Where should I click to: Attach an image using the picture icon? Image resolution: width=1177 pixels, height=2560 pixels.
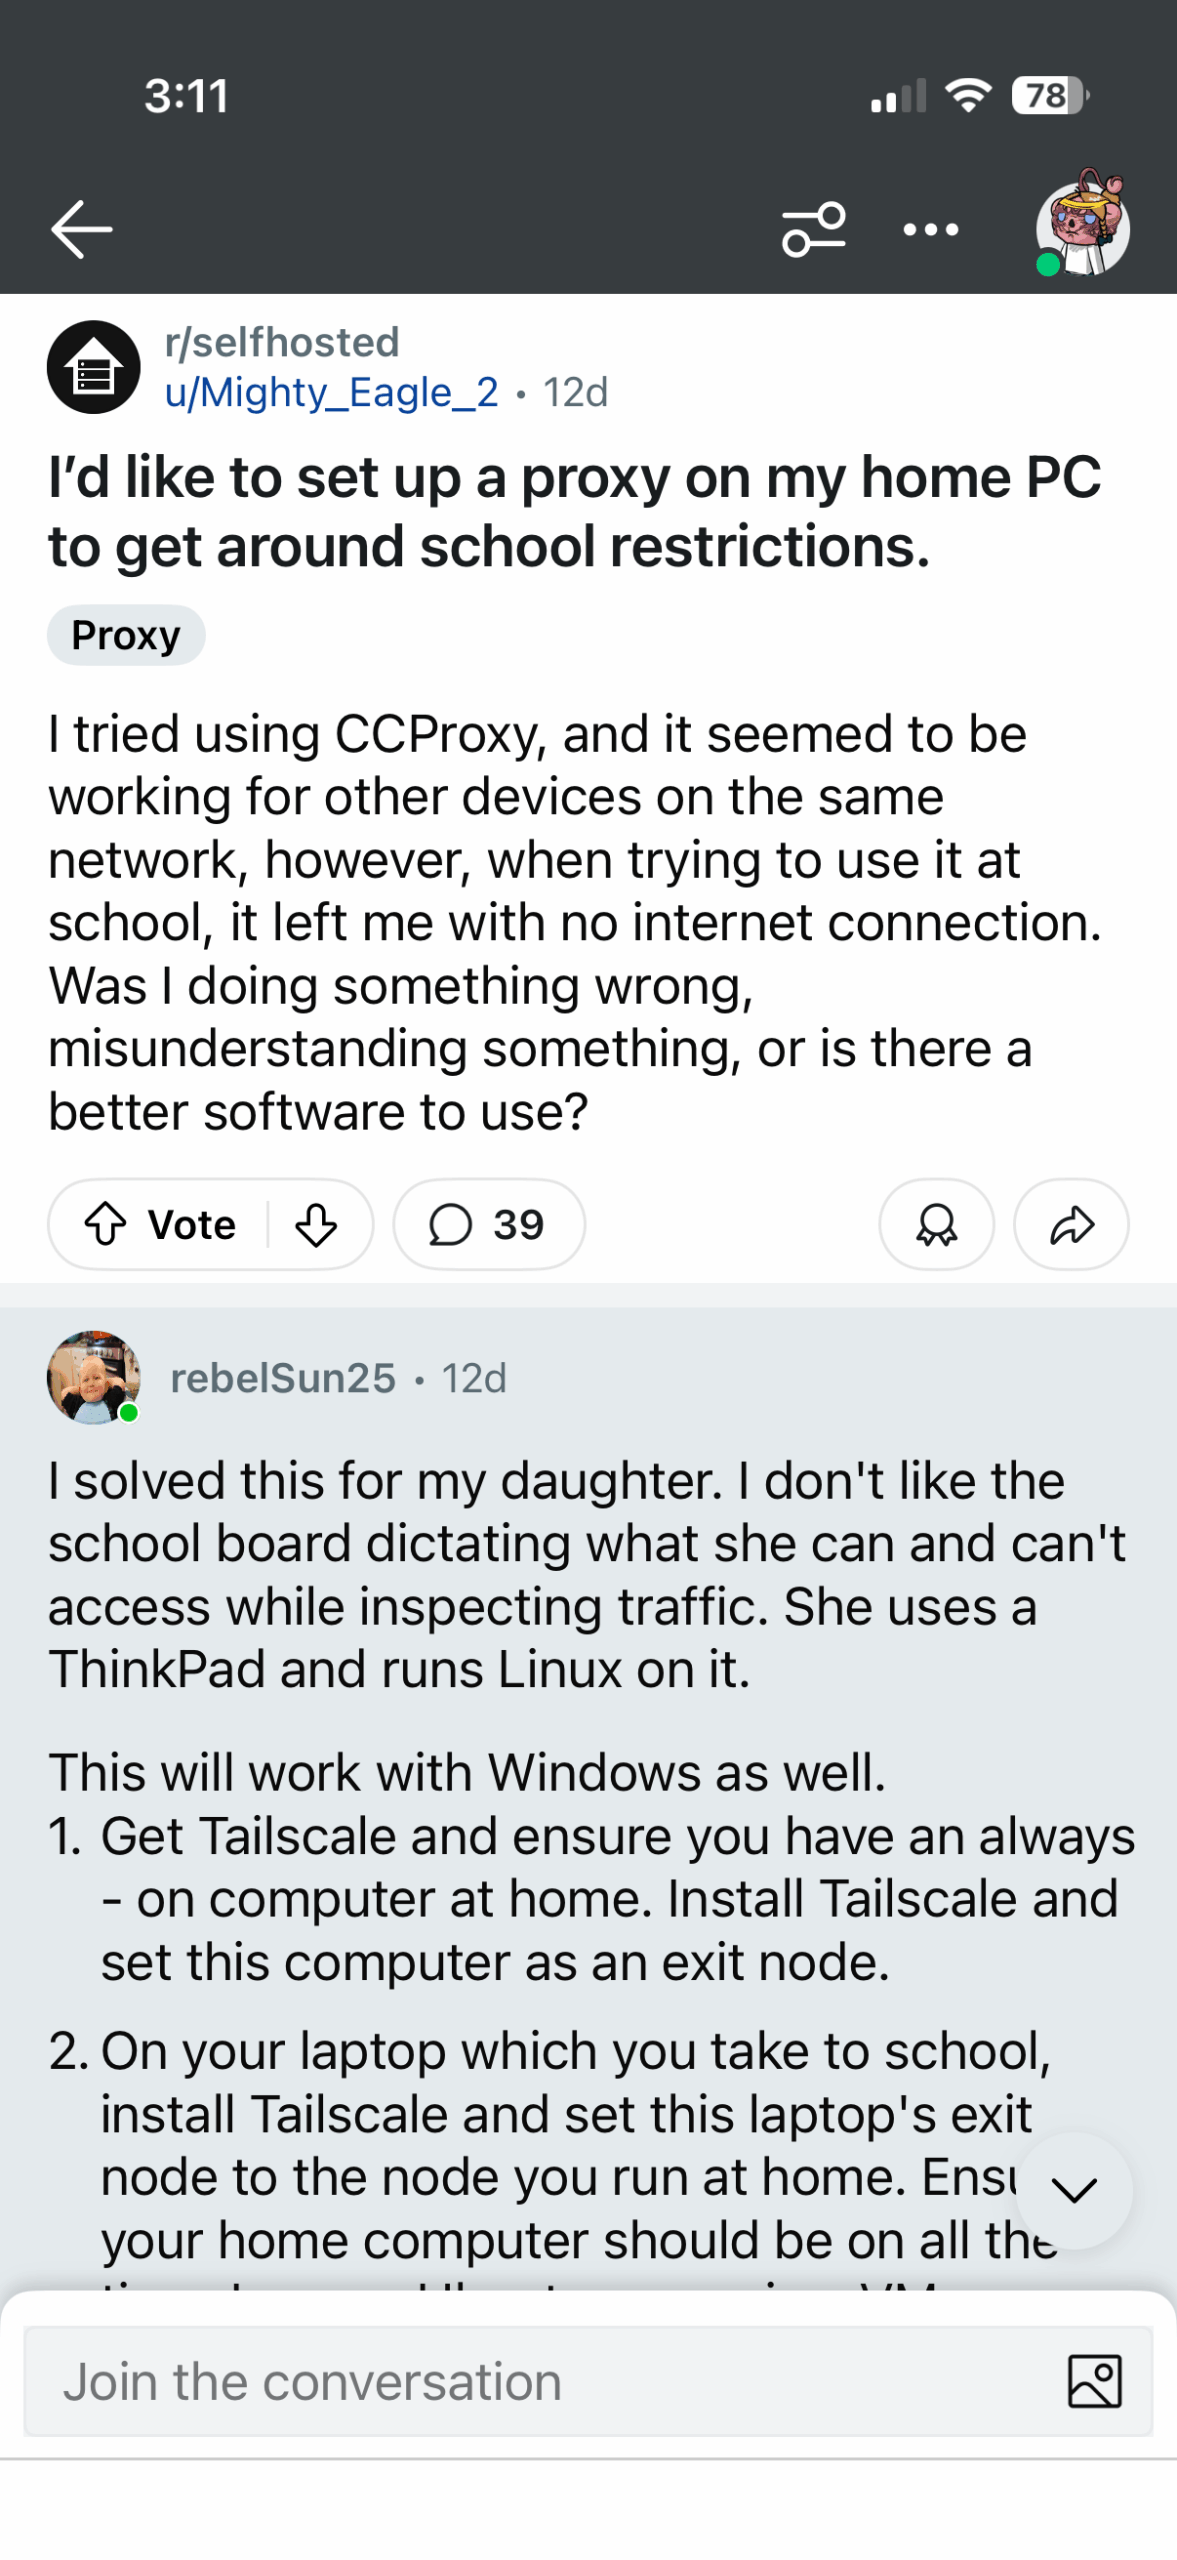pos(1094,2381)
